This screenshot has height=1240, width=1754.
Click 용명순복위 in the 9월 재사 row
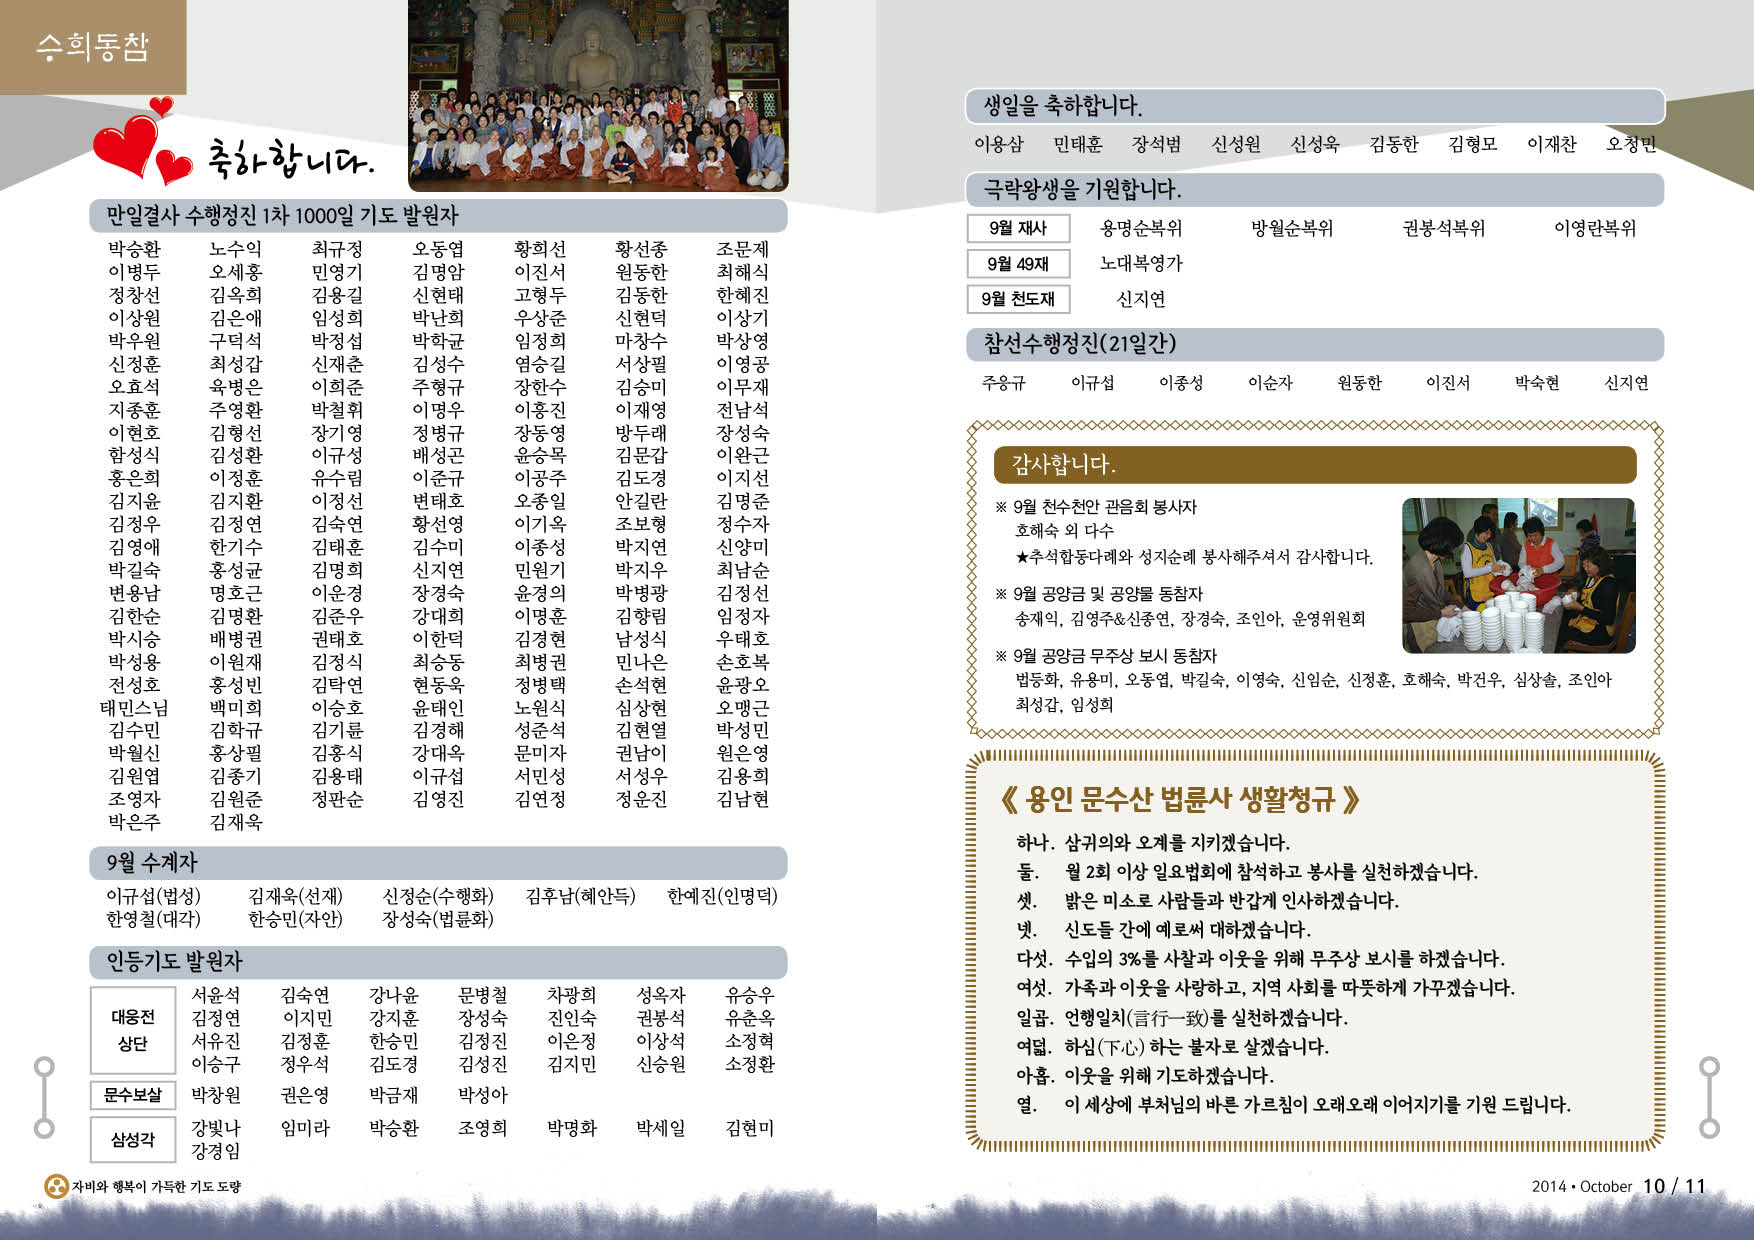pyautogui.click(x=1141, y=229)
